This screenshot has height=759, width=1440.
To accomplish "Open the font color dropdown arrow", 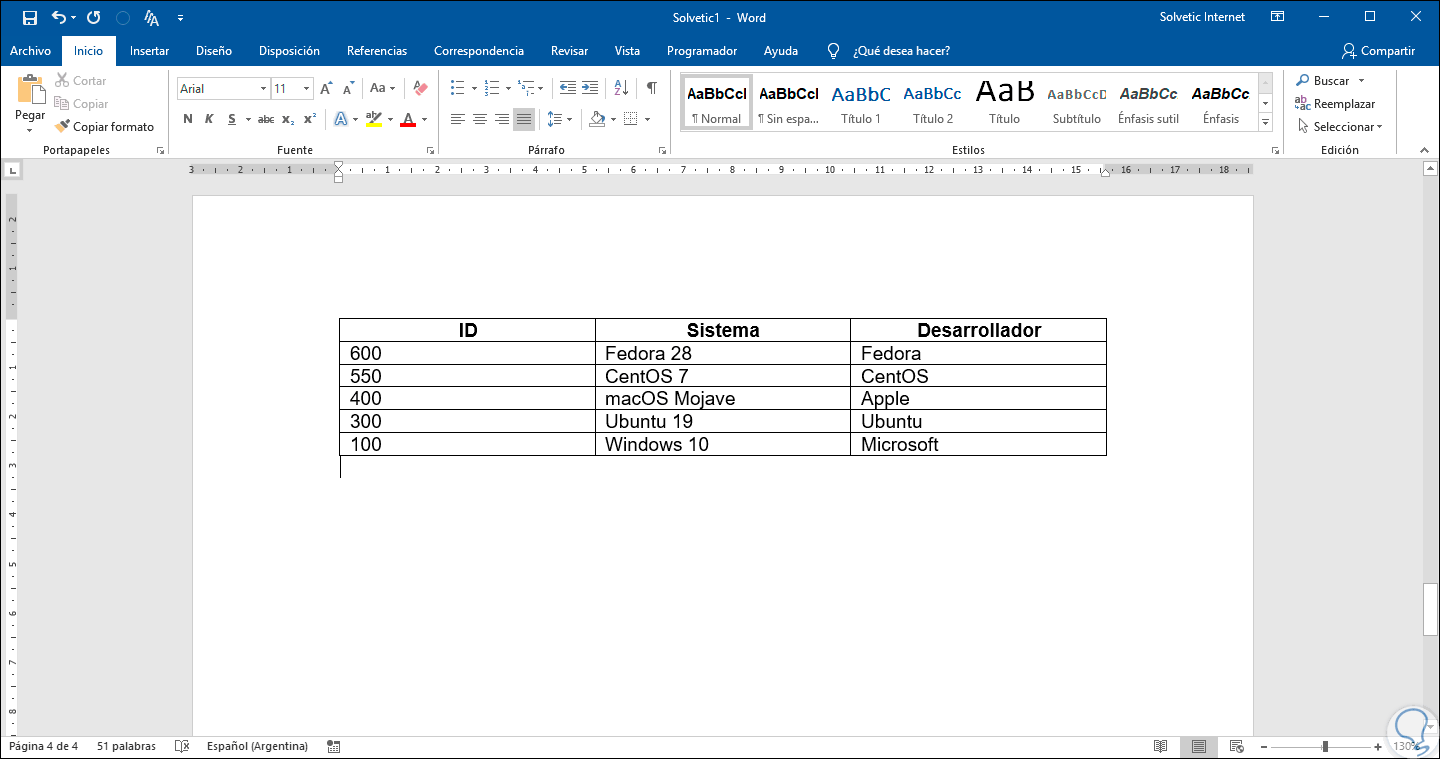I will (x=424, y=119).
